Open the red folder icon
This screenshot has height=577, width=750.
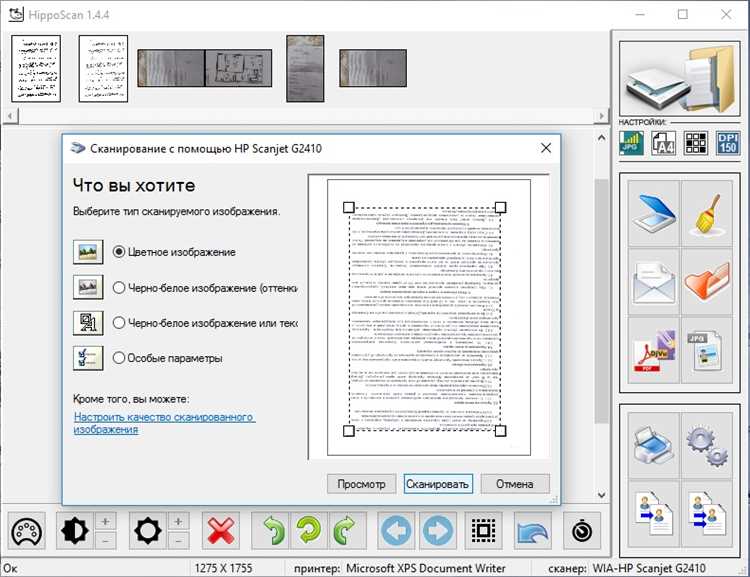[707, 282]
